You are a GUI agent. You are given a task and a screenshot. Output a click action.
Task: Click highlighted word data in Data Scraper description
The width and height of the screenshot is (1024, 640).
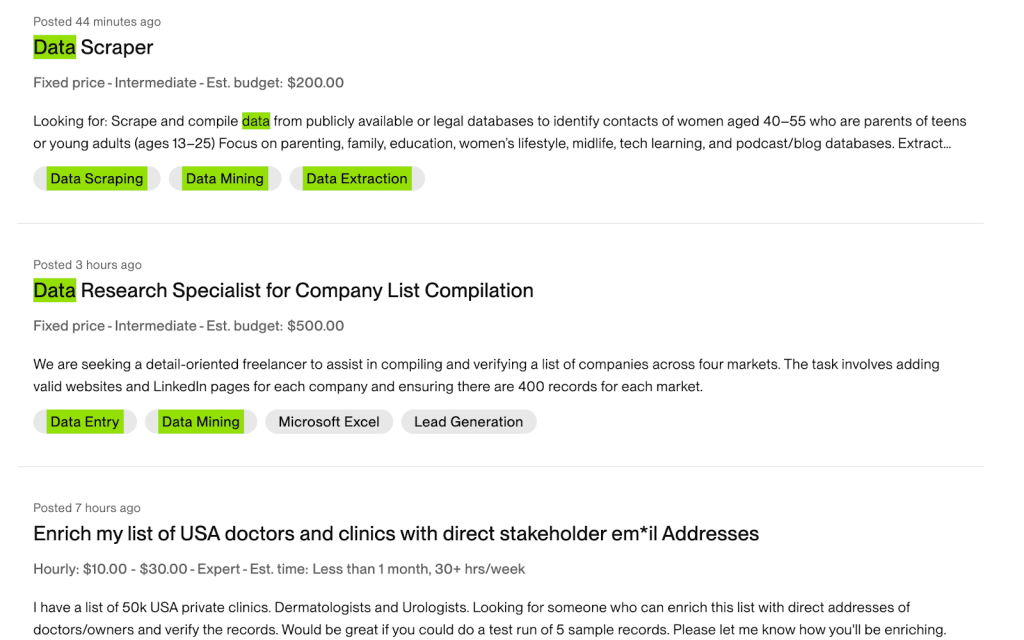tap(256, 122)
